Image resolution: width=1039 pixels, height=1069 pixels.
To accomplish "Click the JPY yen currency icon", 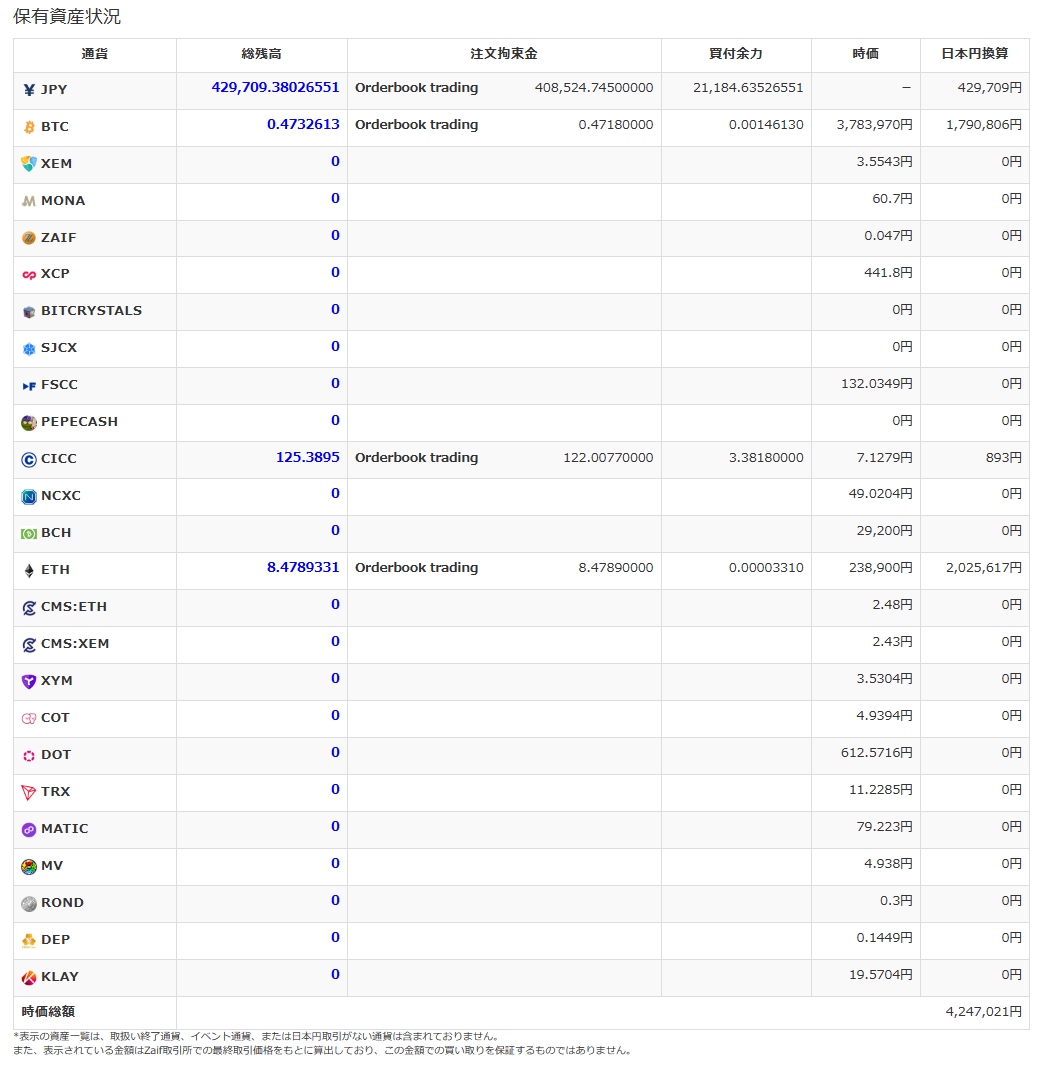I will click(29, 90).
